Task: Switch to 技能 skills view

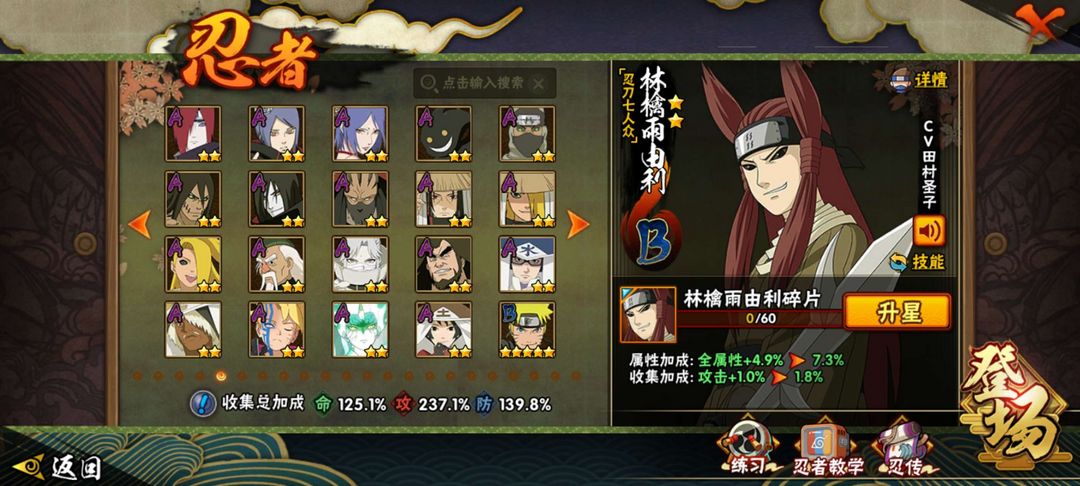Action: 917,262
